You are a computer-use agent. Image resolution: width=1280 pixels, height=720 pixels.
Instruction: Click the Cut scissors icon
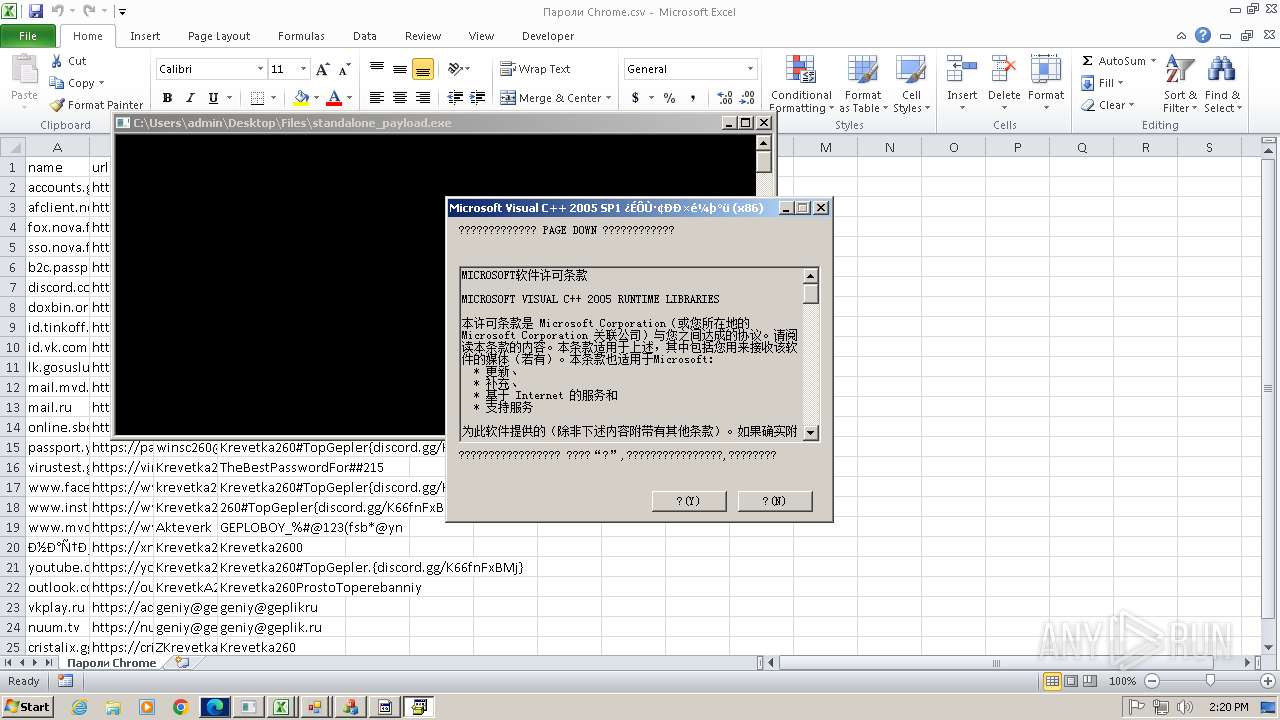pyautogui.click(x=57, y=61)
